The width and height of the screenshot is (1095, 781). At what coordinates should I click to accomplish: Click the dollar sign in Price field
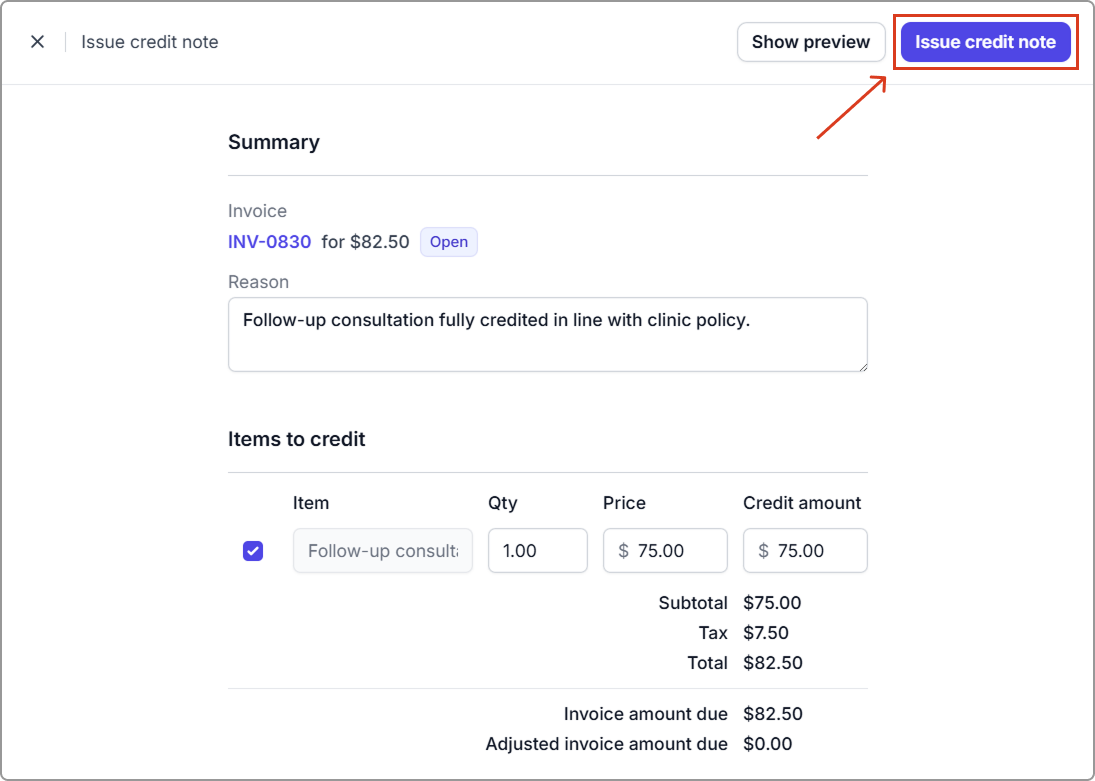click(x=624, y=551)
